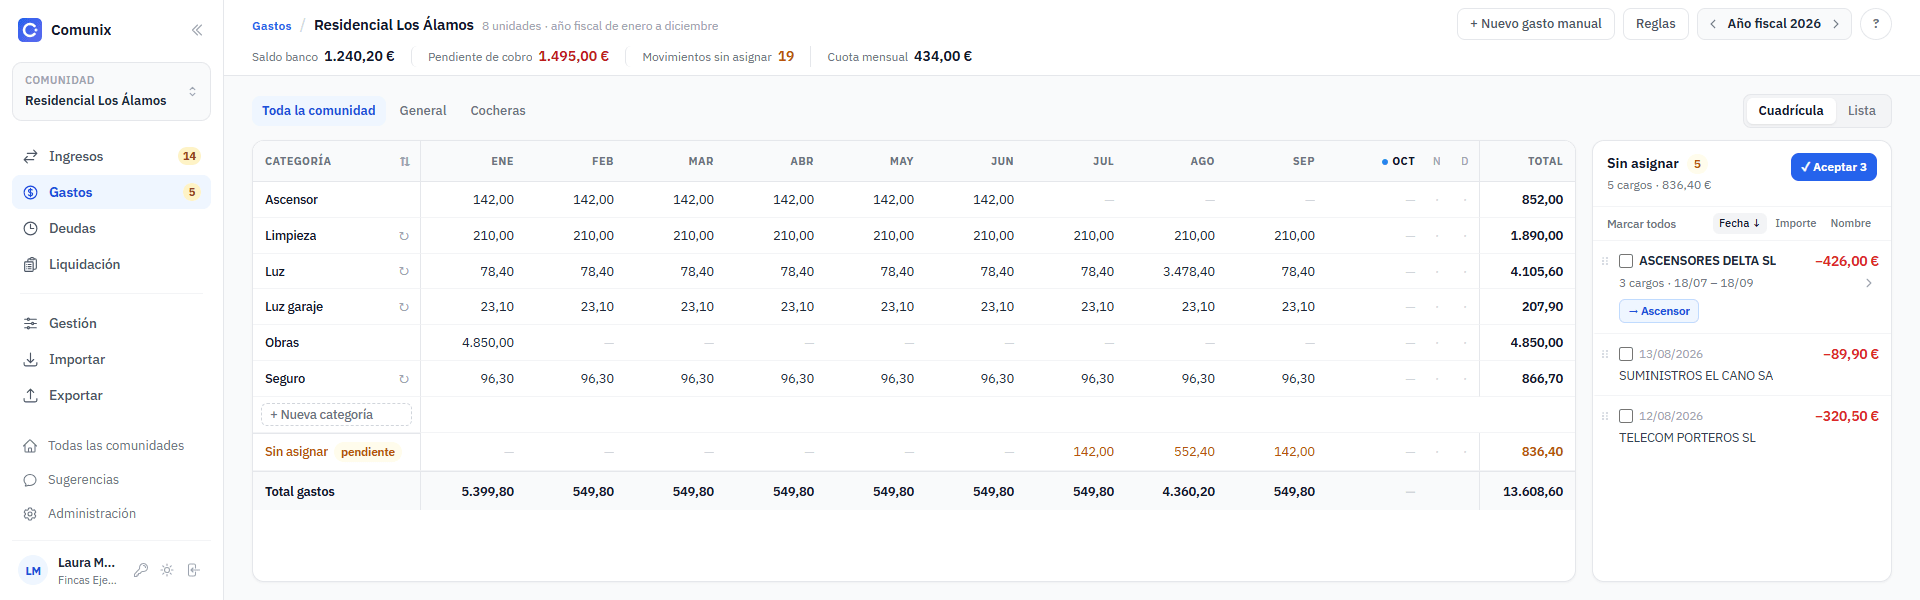The width and height of the screenshot is (1920, 600).
Task: Click the recurring icon on the Luz row
Action: [404, 271]
